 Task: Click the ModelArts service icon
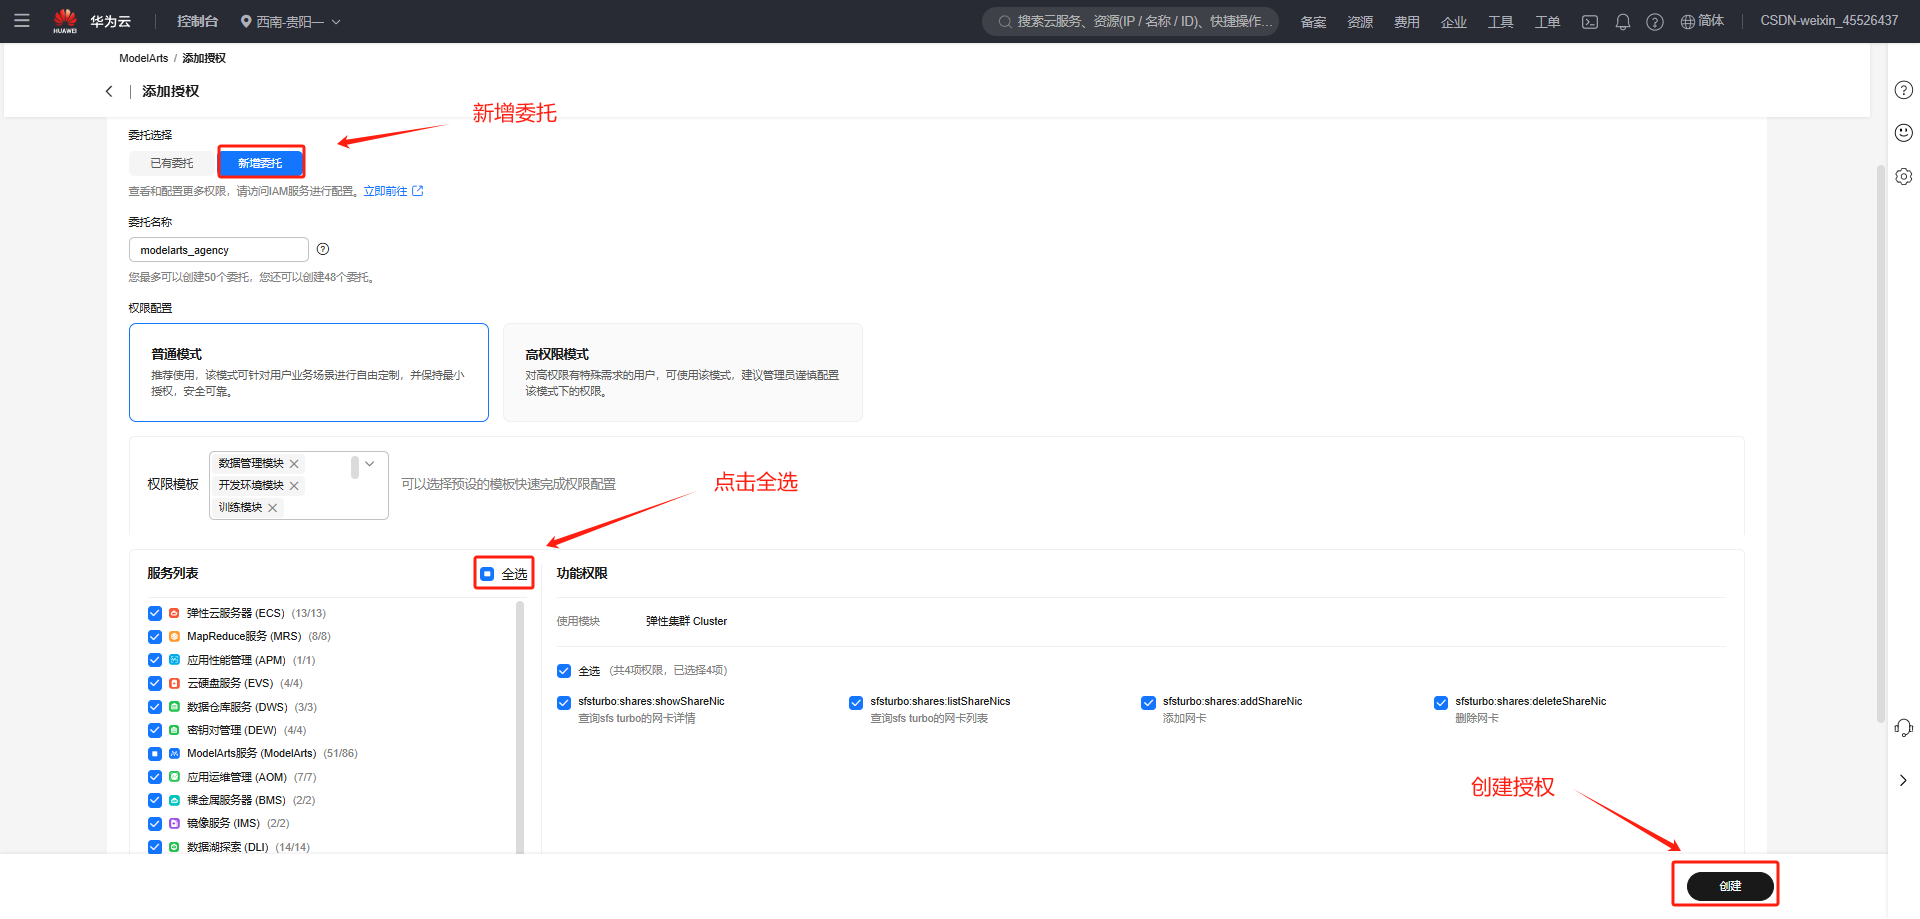pos(174,754)
